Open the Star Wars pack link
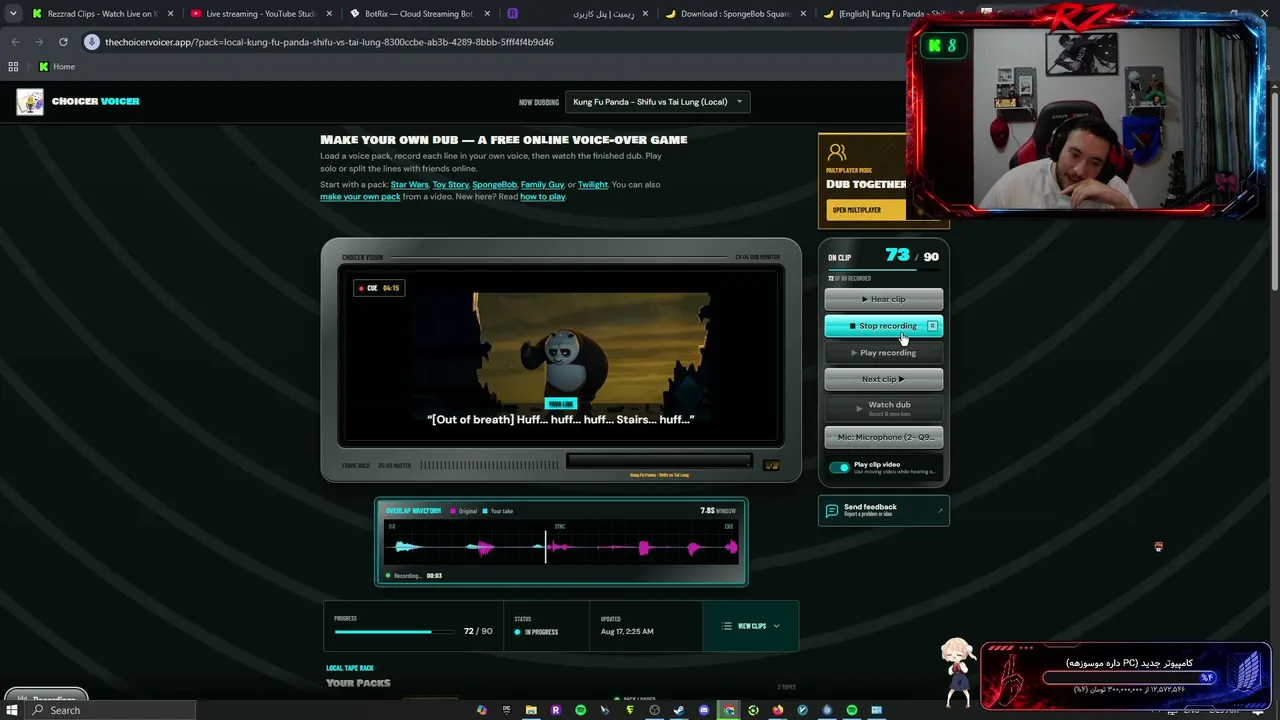This screenshot has width=1280, height=720. point(409,185)
